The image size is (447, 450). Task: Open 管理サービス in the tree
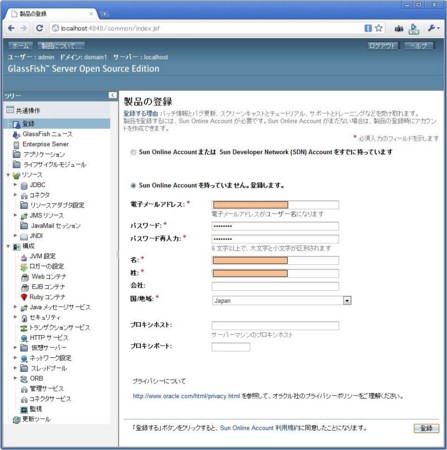coord(47,389)
